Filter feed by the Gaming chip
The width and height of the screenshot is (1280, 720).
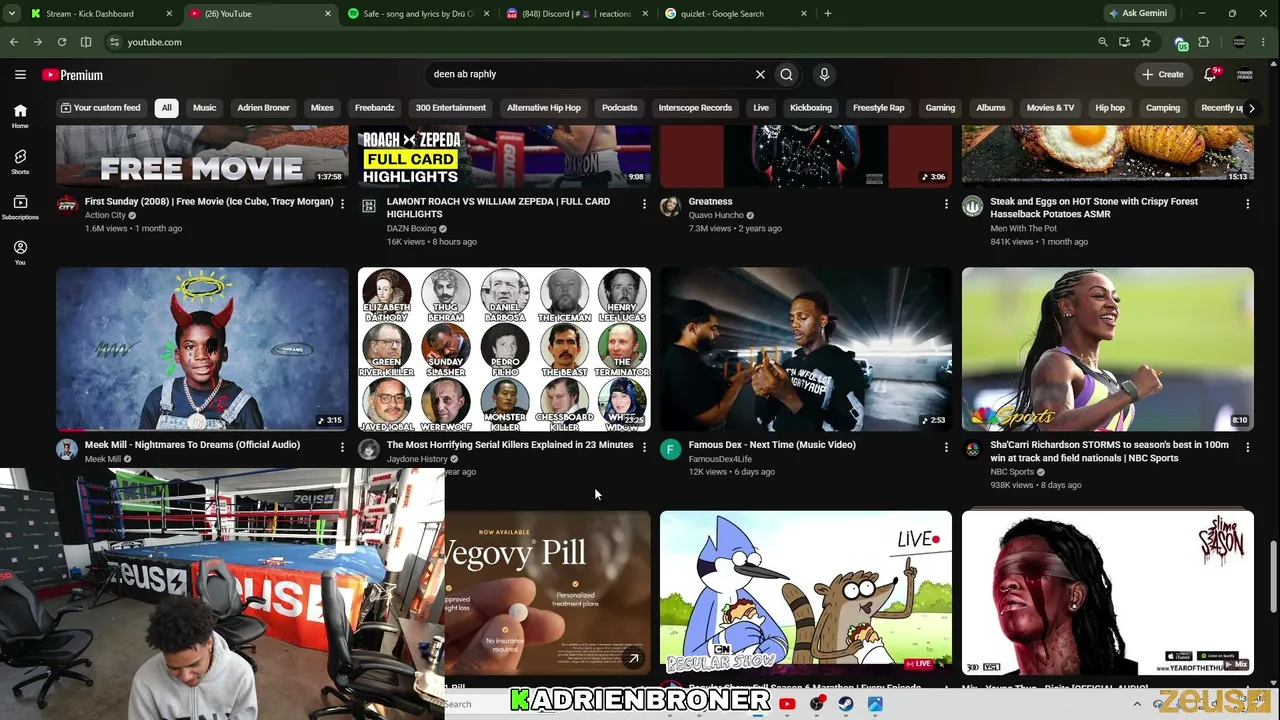(940, 108)
